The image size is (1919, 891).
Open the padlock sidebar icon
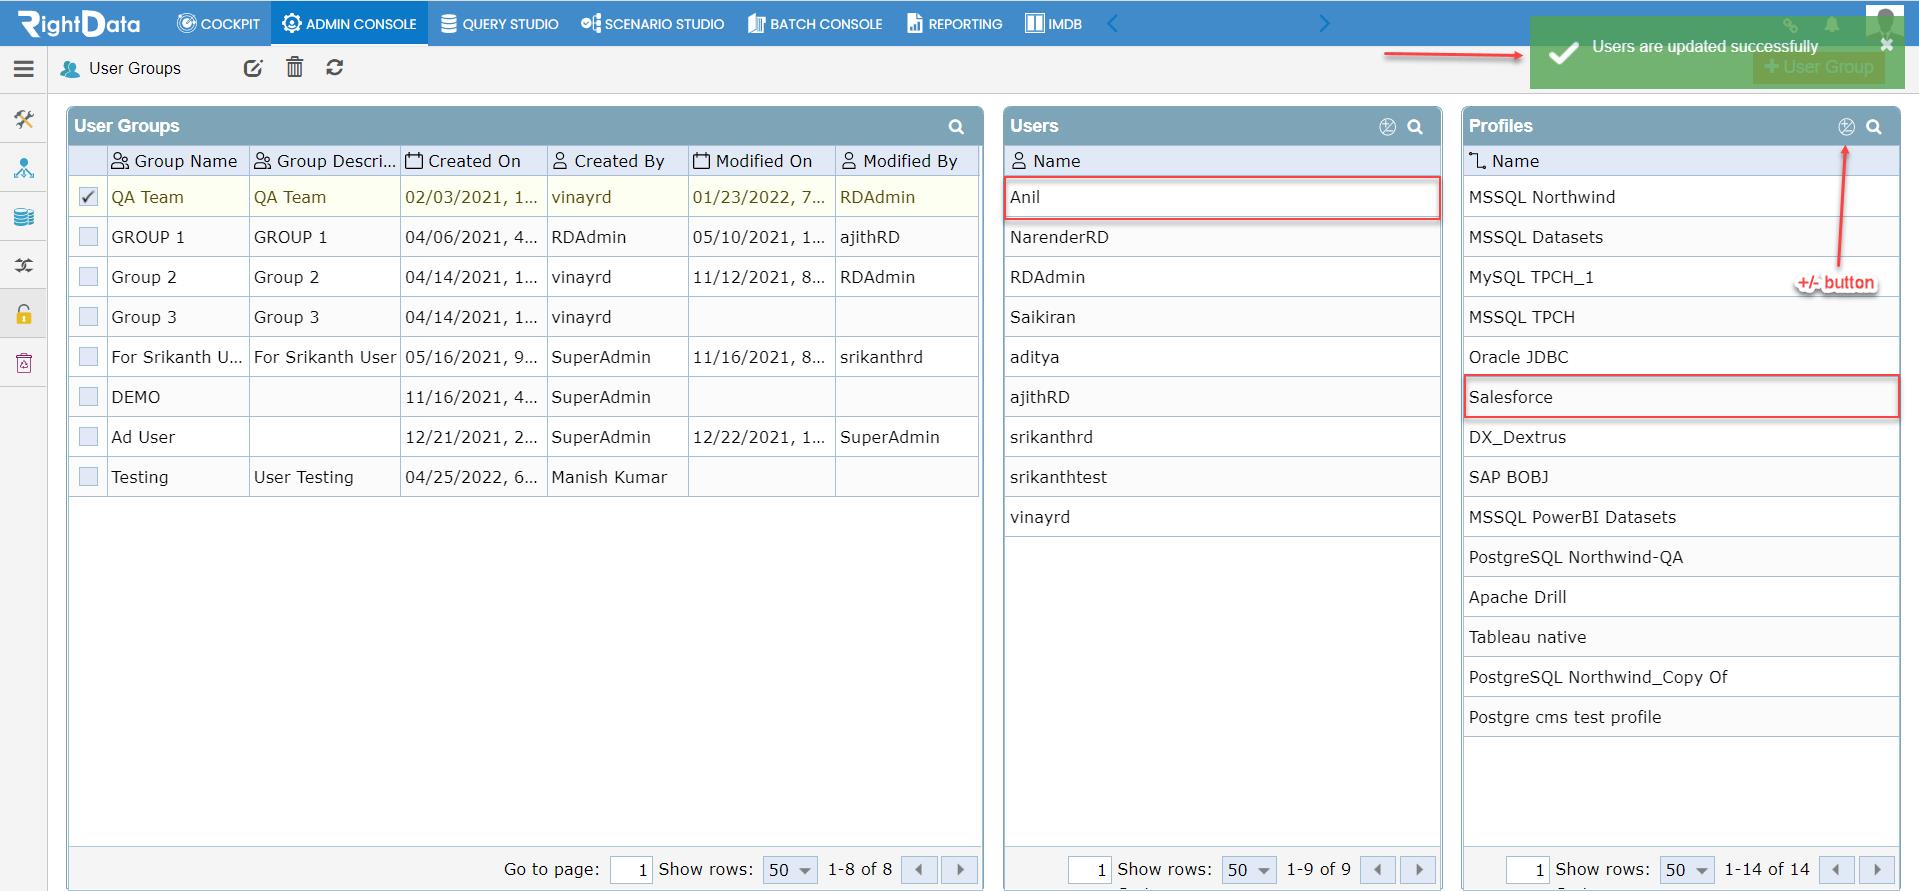(x=24, y=314)
